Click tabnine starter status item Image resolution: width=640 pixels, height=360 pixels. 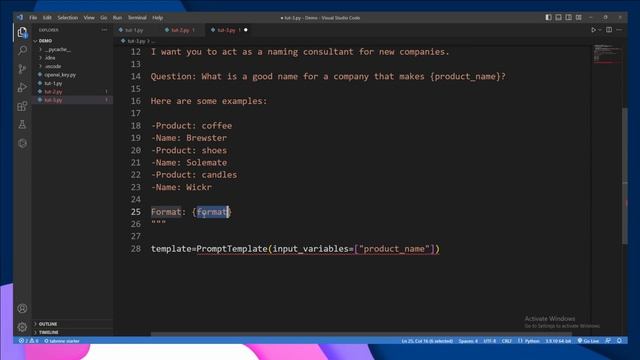pos(62,341)
